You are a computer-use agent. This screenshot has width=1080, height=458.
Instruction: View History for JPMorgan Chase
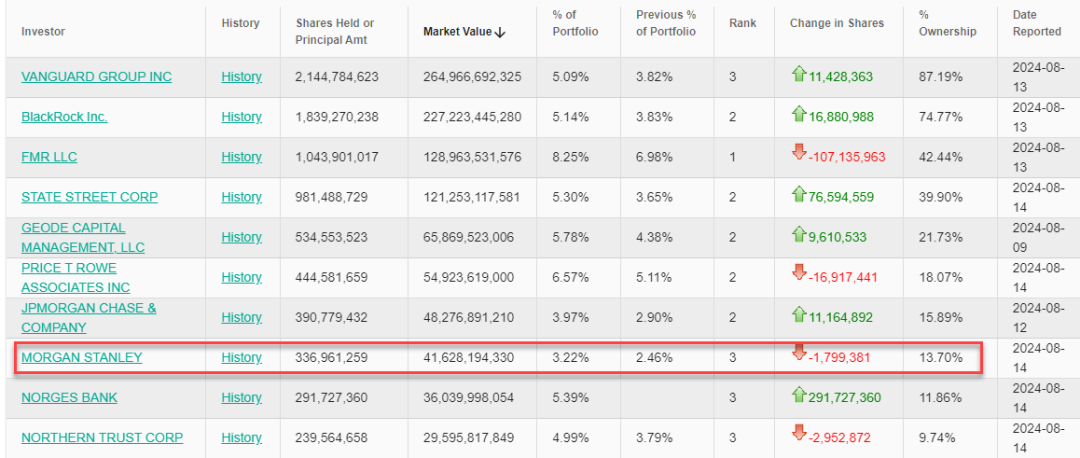point(241,318)
